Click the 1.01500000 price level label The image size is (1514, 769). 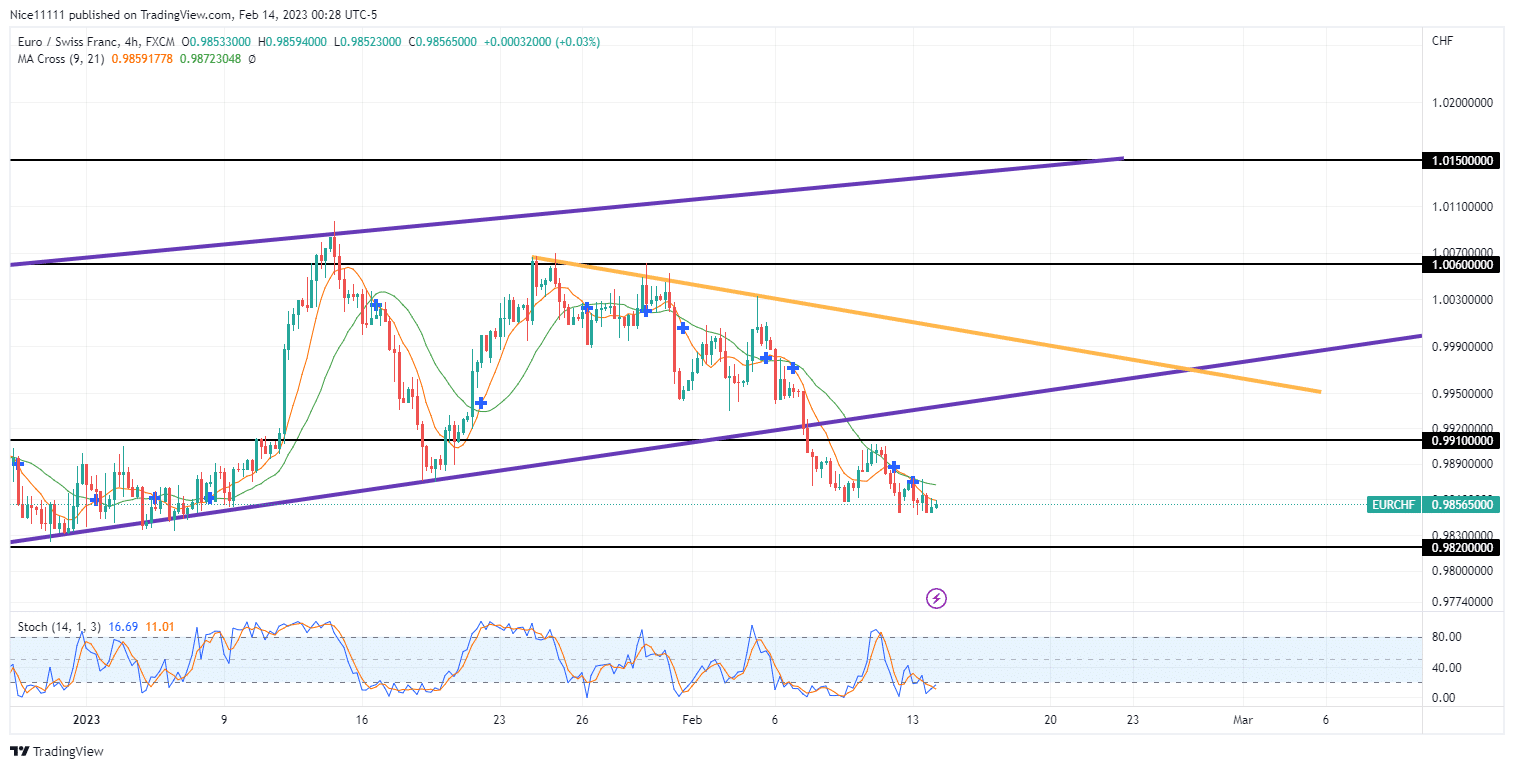pyautogui.click(x=1460, y=160)
